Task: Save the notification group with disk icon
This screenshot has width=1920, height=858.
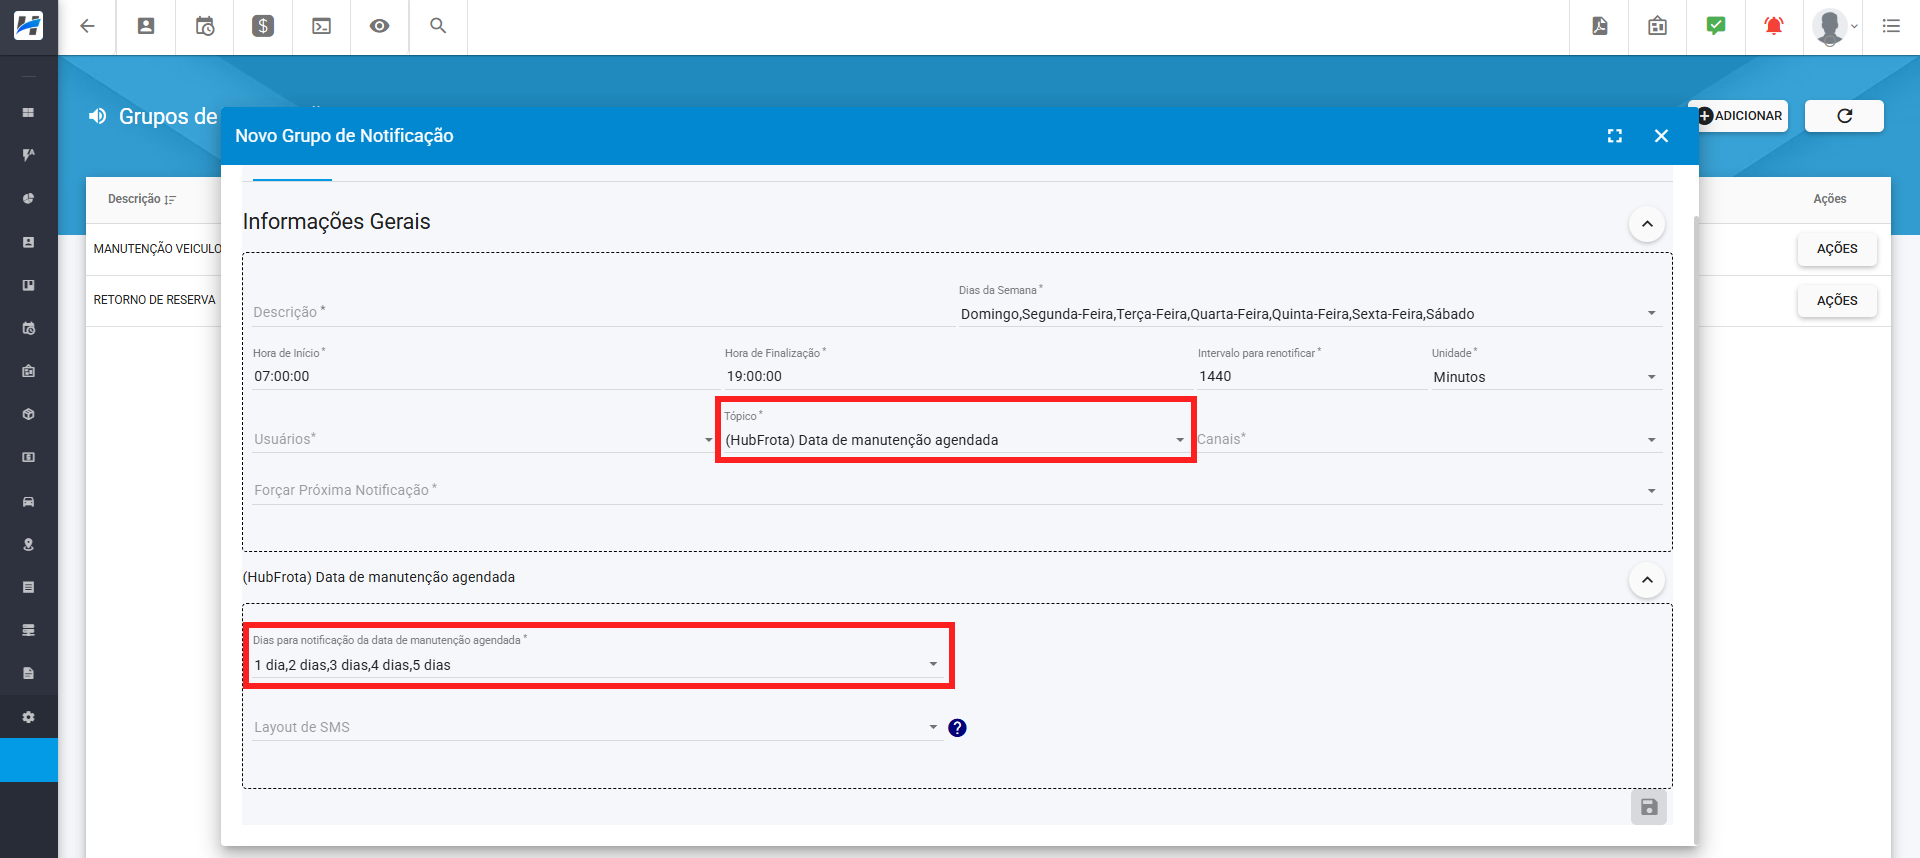Action: [1649, 807]
